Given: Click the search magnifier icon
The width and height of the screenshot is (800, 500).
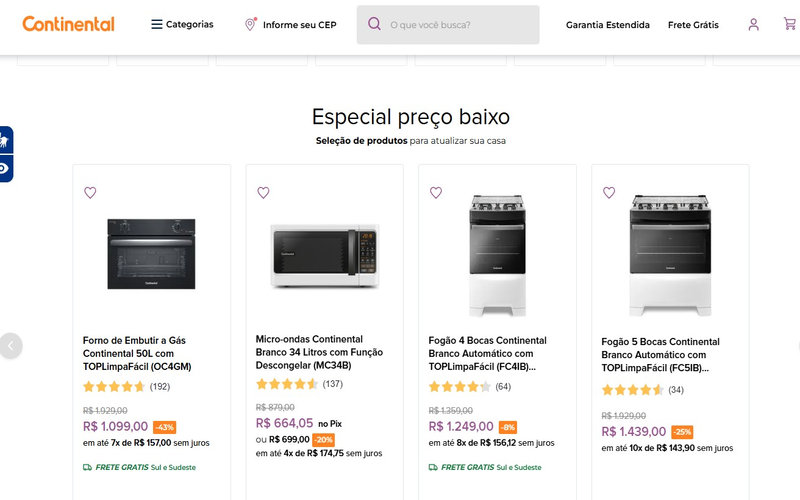Looking at the screenshot, I should click(x=374, y=24).
